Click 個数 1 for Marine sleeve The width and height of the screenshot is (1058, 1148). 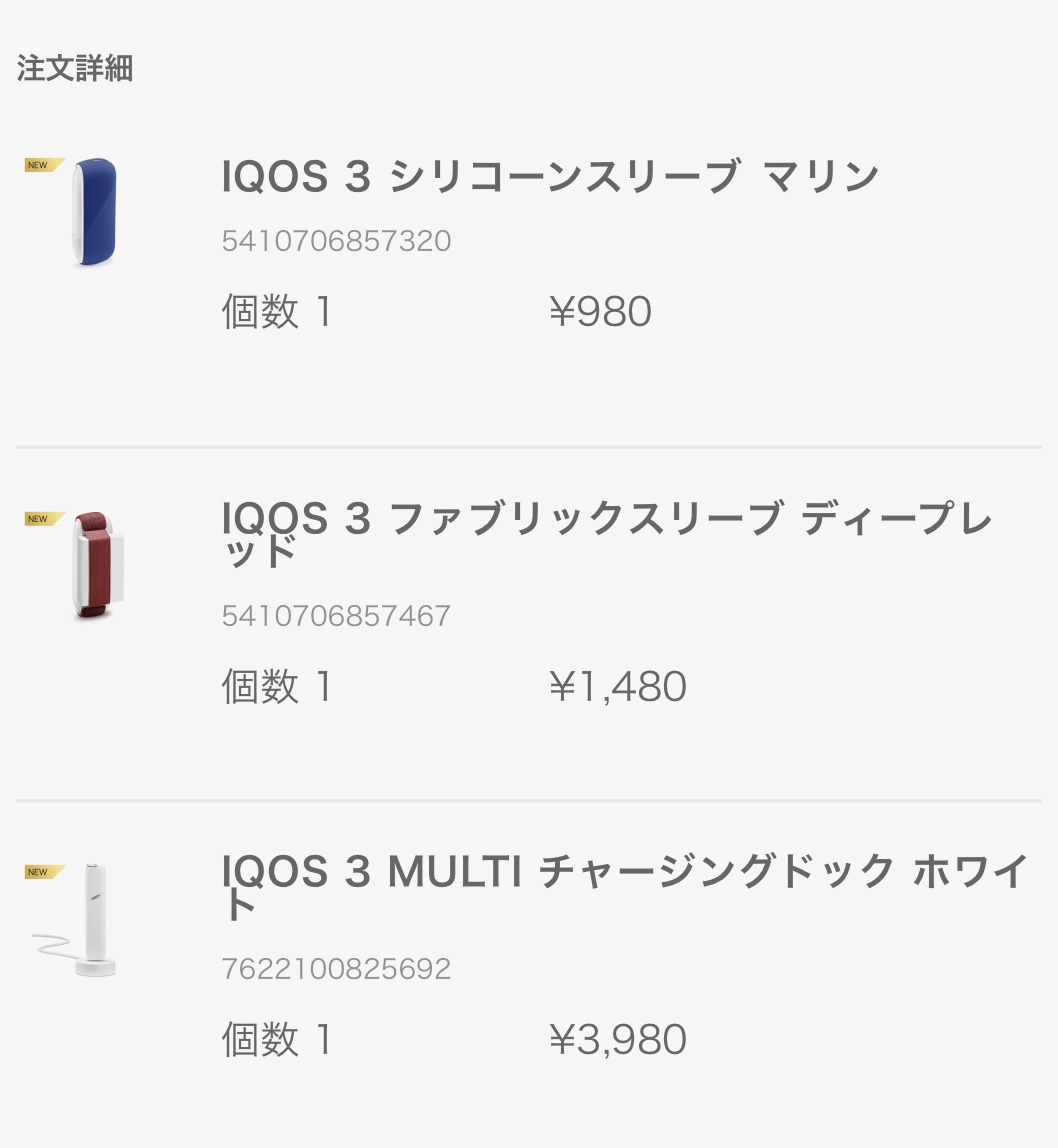pyautogui.click(x=277, y=312)
